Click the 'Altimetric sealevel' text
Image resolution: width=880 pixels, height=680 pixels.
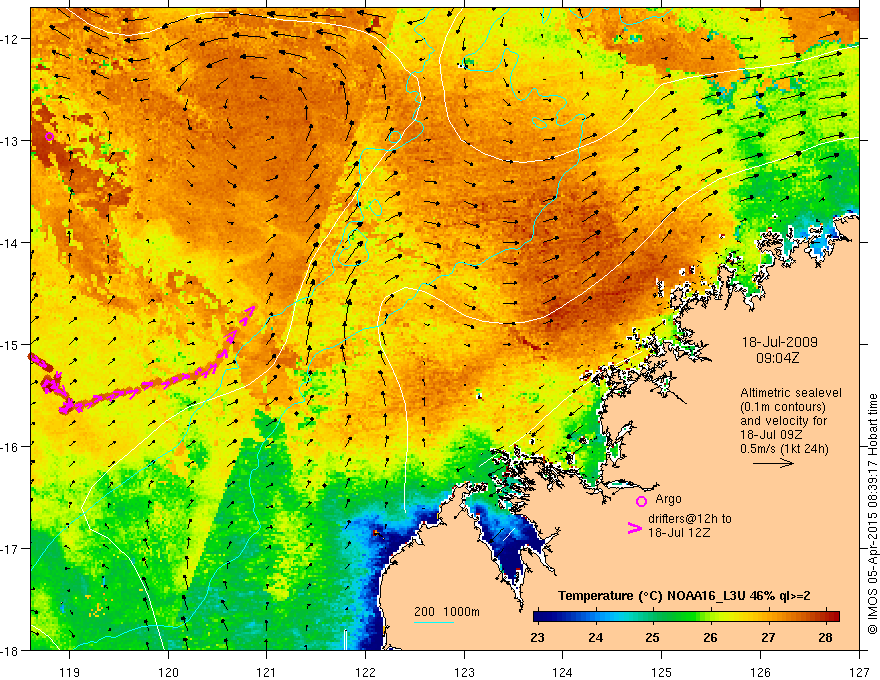[x=791, y=393]
